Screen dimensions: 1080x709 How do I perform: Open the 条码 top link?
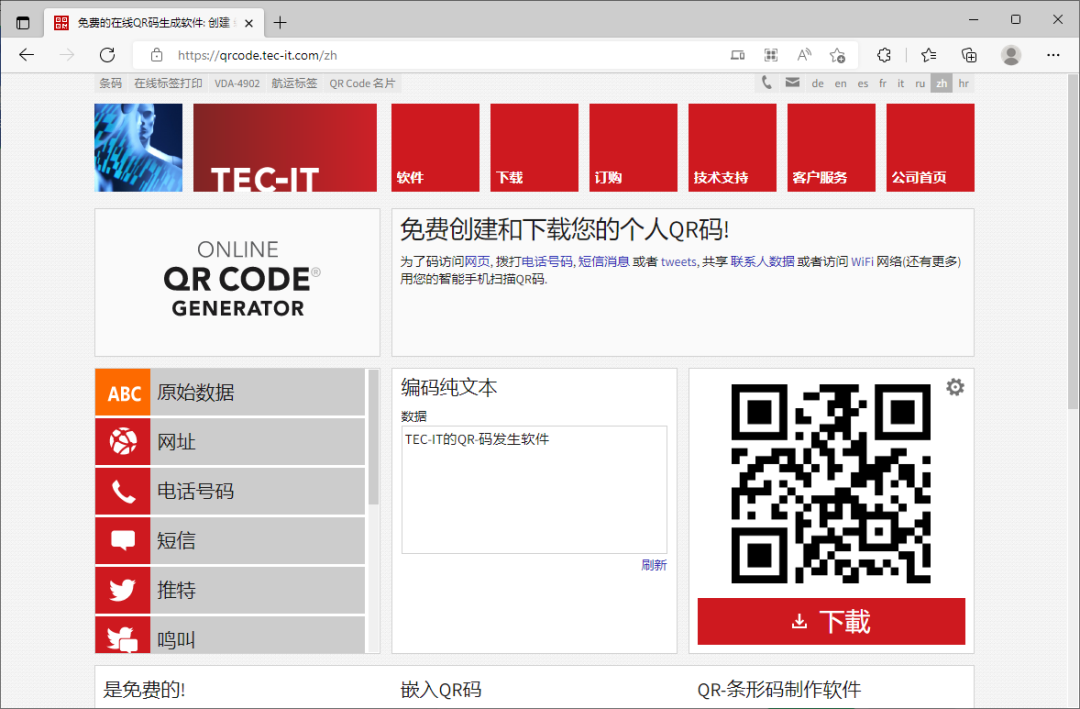click(x=110, y=83)
